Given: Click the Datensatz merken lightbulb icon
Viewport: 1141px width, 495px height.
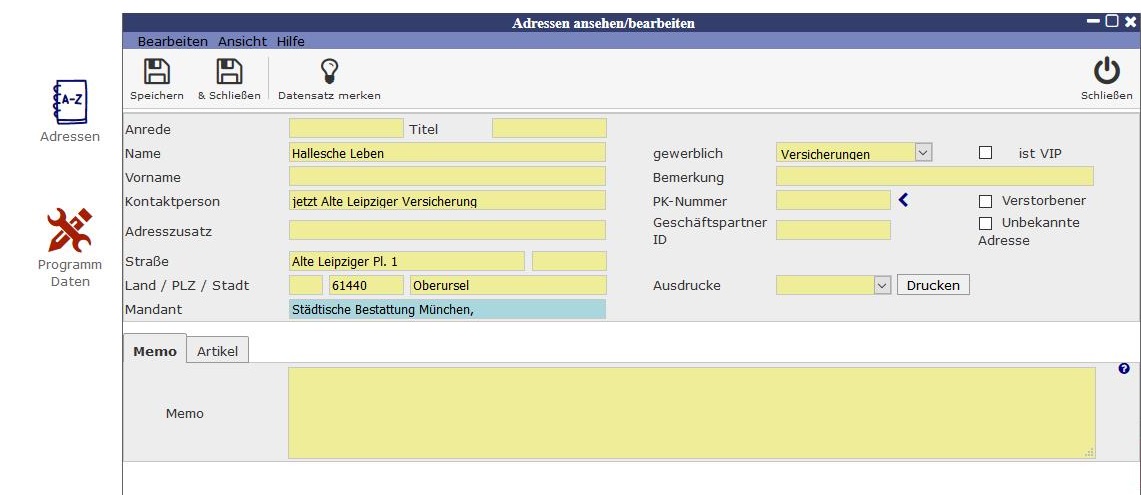Looking at the screenshot, I should coord(329,72).
